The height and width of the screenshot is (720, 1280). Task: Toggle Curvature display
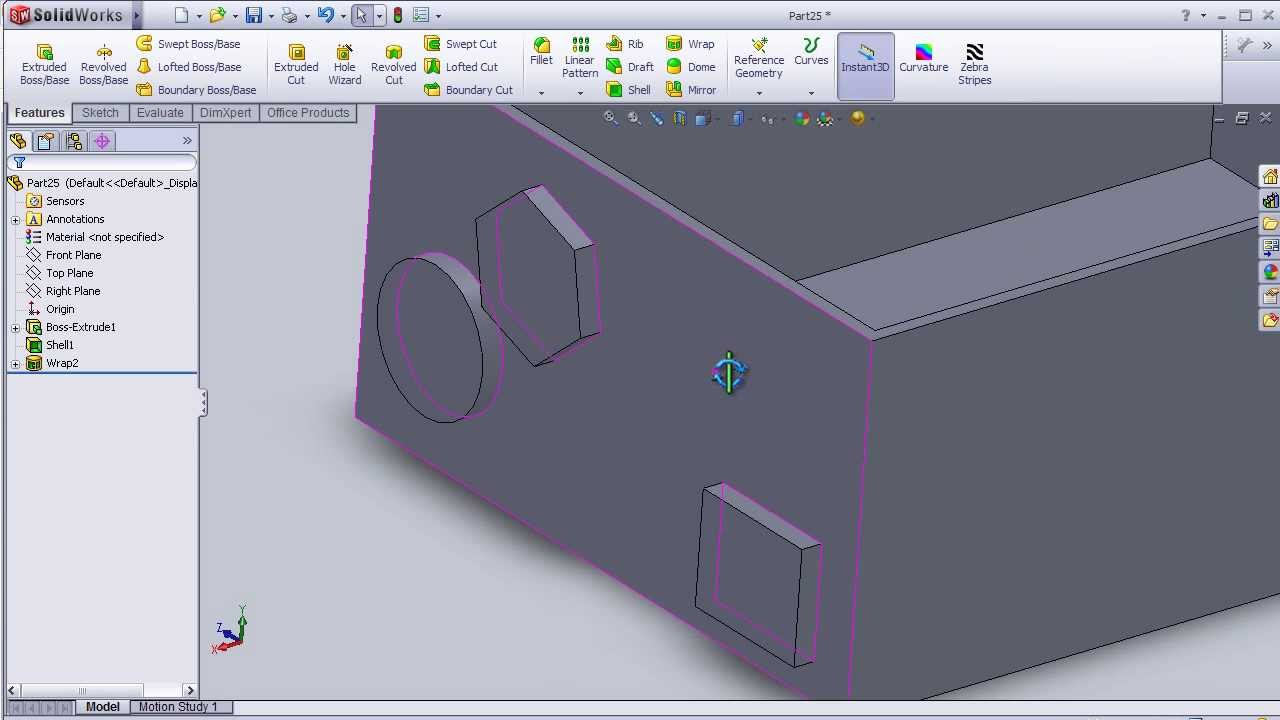923,58
